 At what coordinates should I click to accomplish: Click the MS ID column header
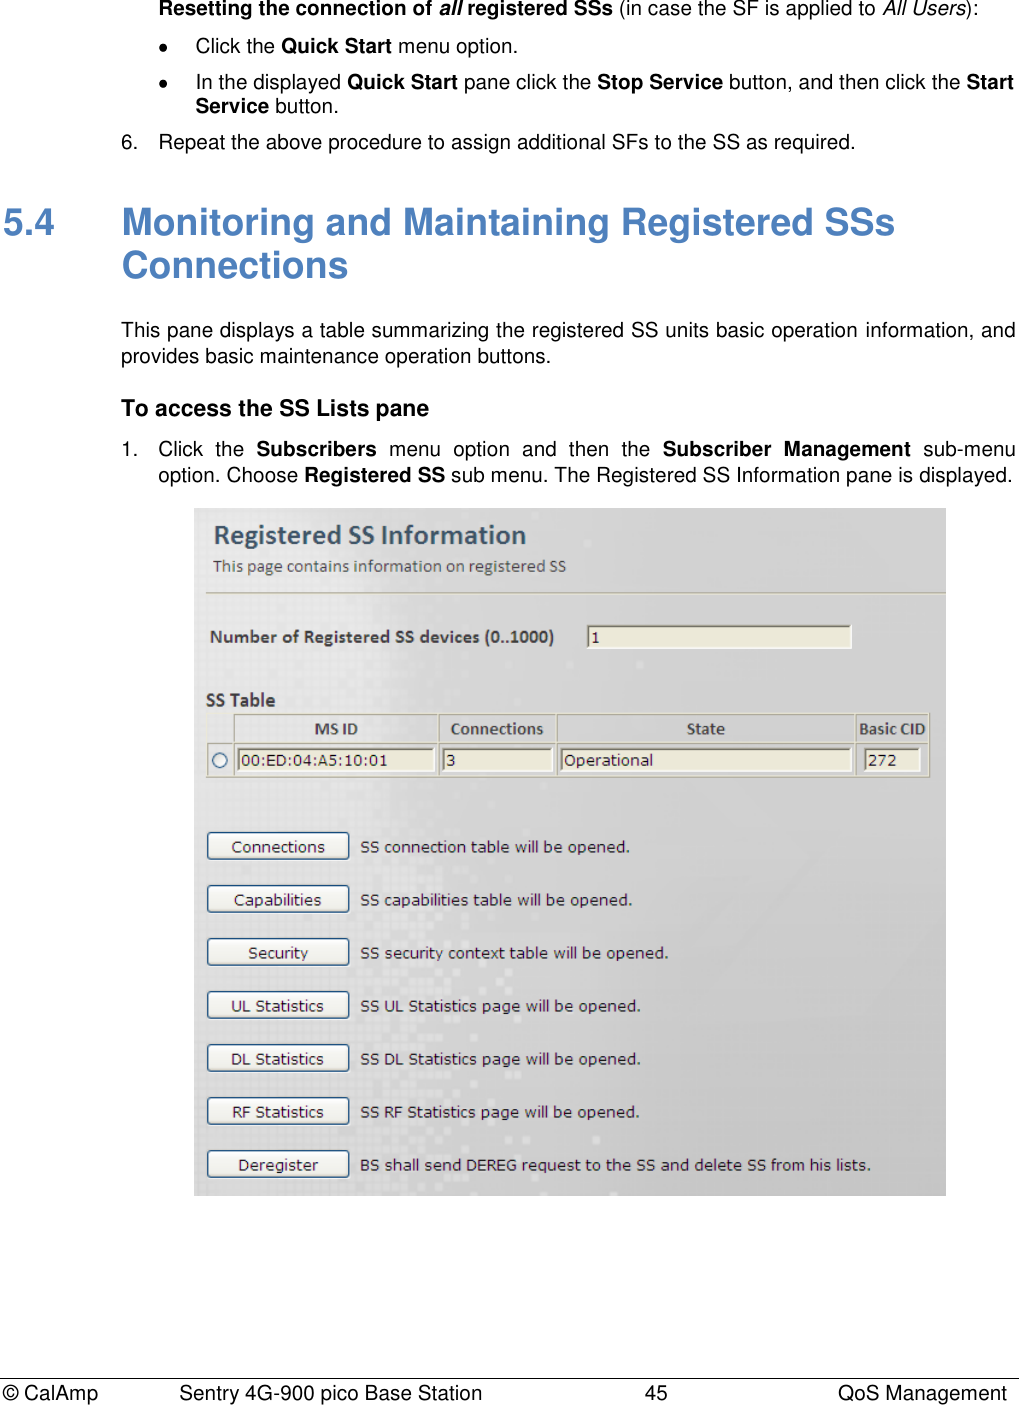click(336, 729)
